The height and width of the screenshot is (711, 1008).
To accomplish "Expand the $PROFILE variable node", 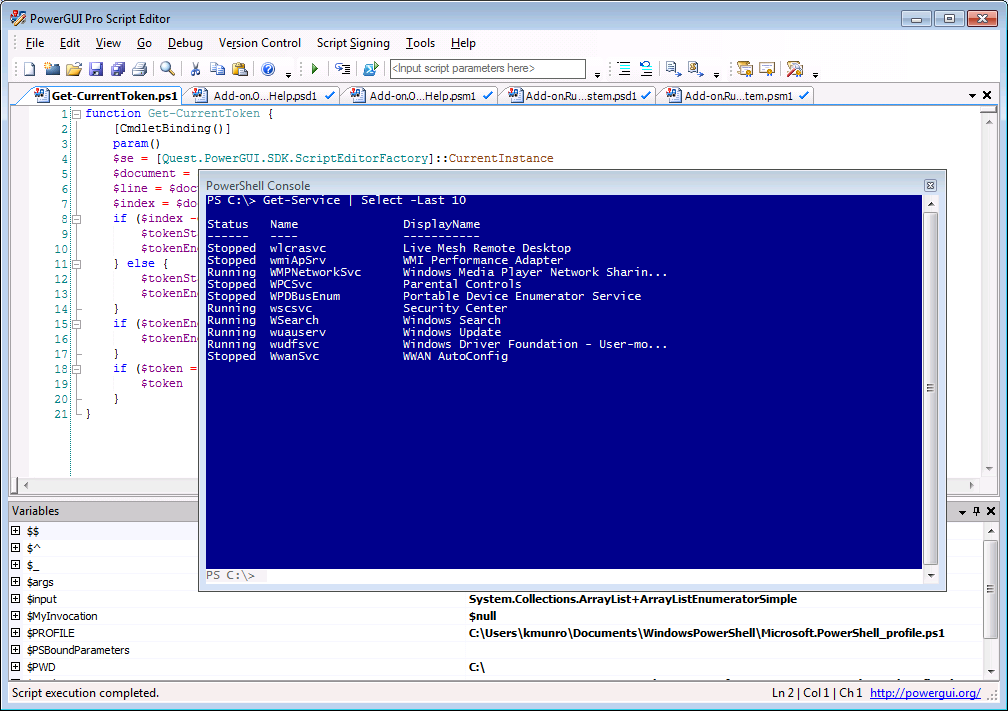I will (16, 633).
